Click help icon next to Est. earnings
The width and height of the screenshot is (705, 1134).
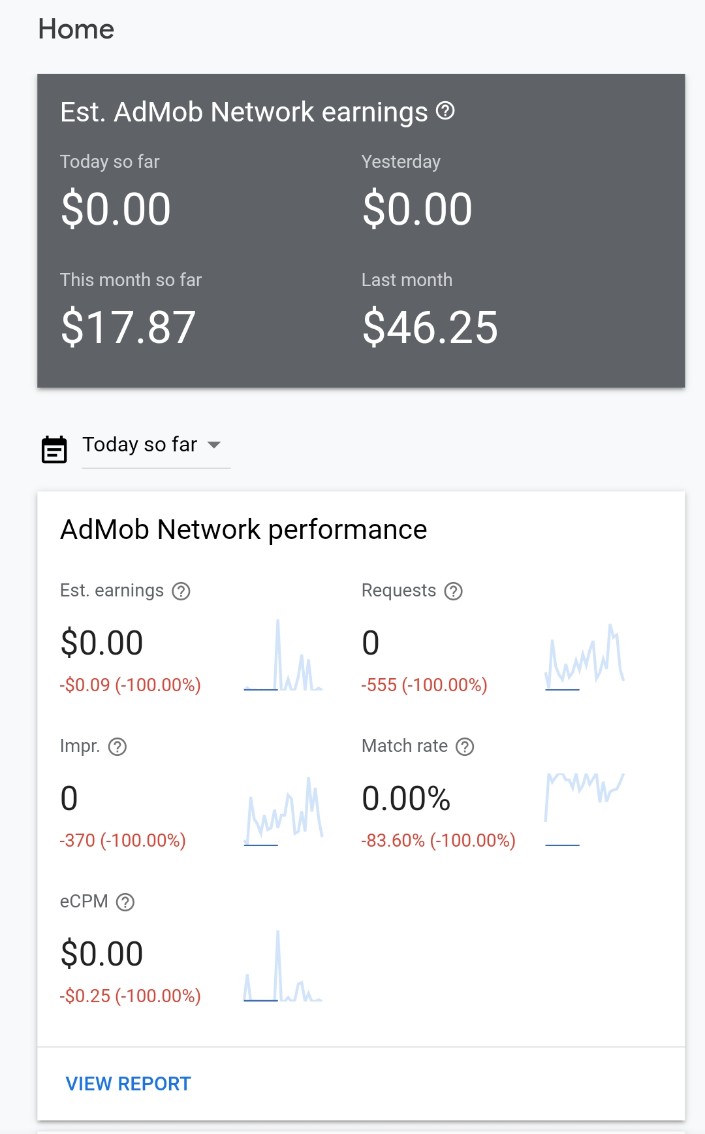click(x=181, y=591)
